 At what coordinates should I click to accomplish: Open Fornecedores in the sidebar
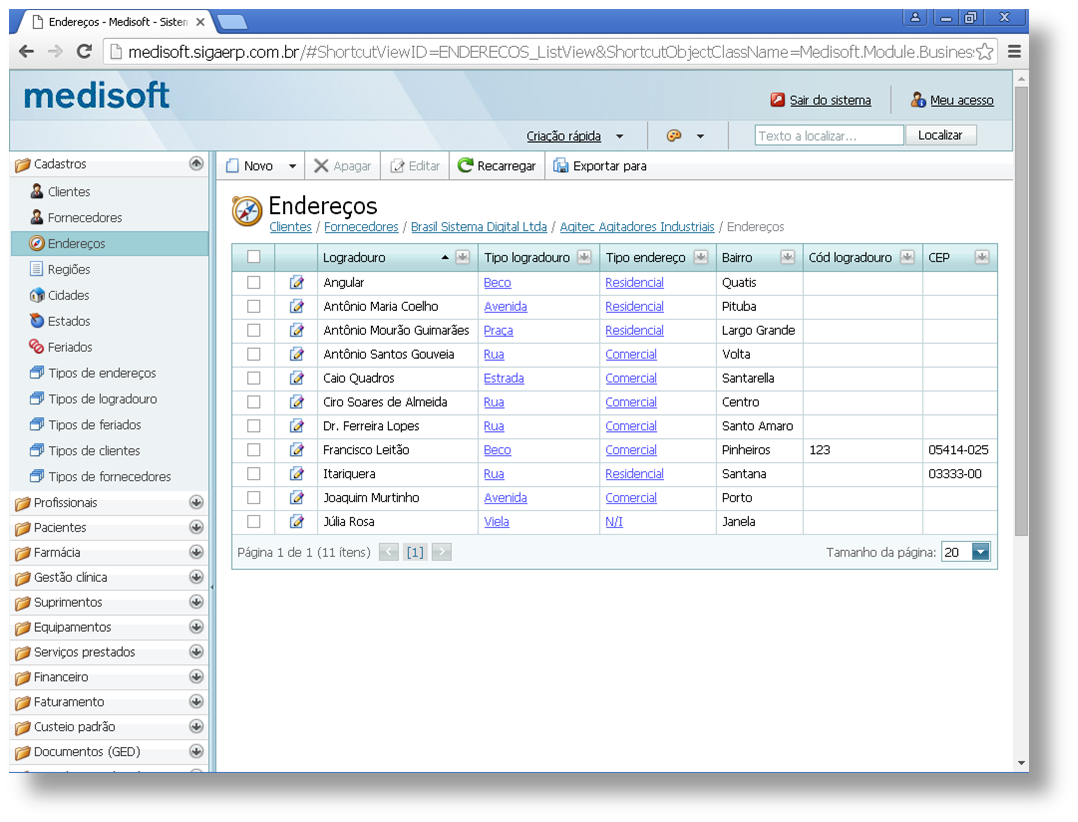85,218
